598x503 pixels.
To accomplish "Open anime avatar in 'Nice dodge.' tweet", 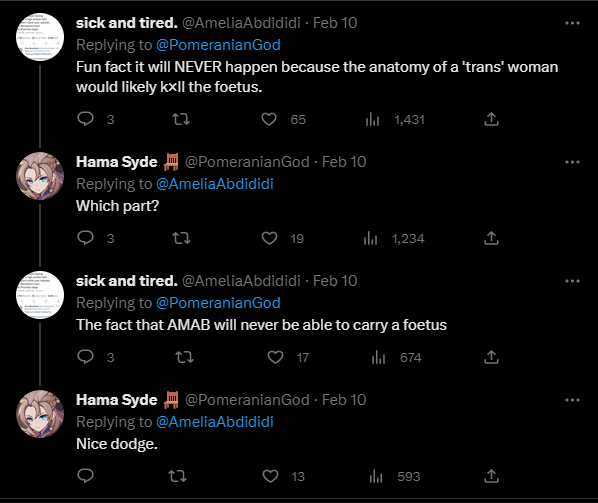I will click(40, 414).
